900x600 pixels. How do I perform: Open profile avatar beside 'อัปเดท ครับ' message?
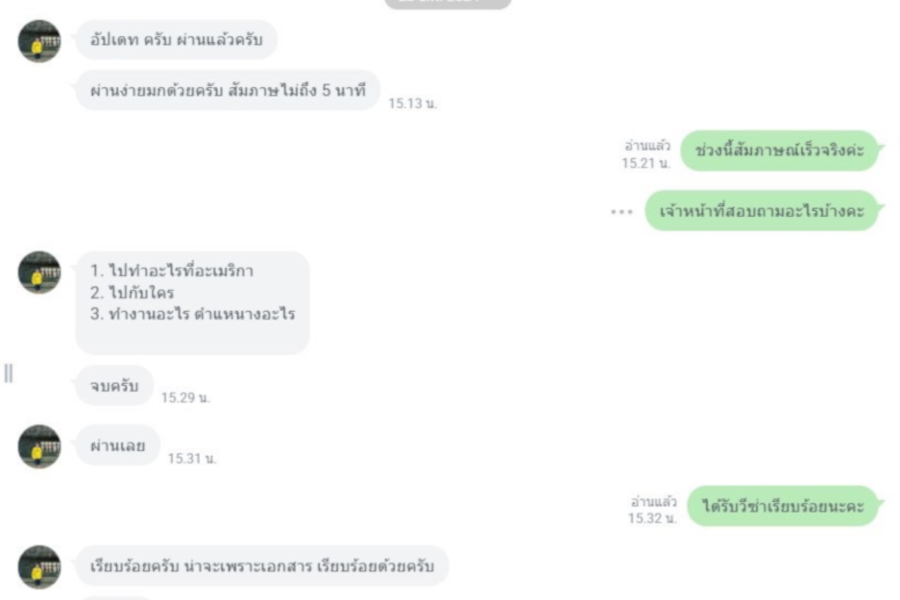tap(39, 41)
